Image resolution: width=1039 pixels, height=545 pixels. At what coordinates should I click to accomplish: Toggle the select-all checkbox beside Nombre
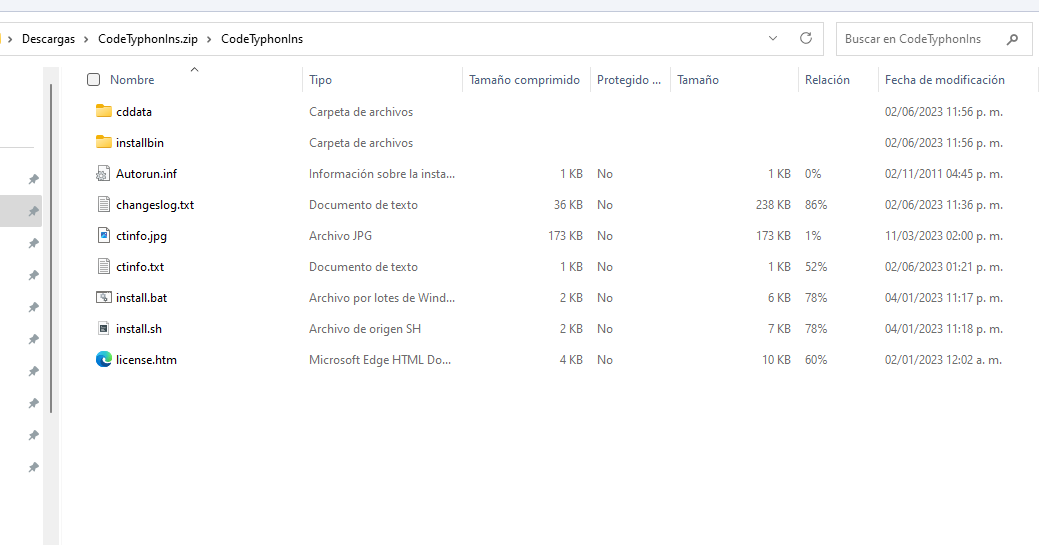click(x=94, y=80)
